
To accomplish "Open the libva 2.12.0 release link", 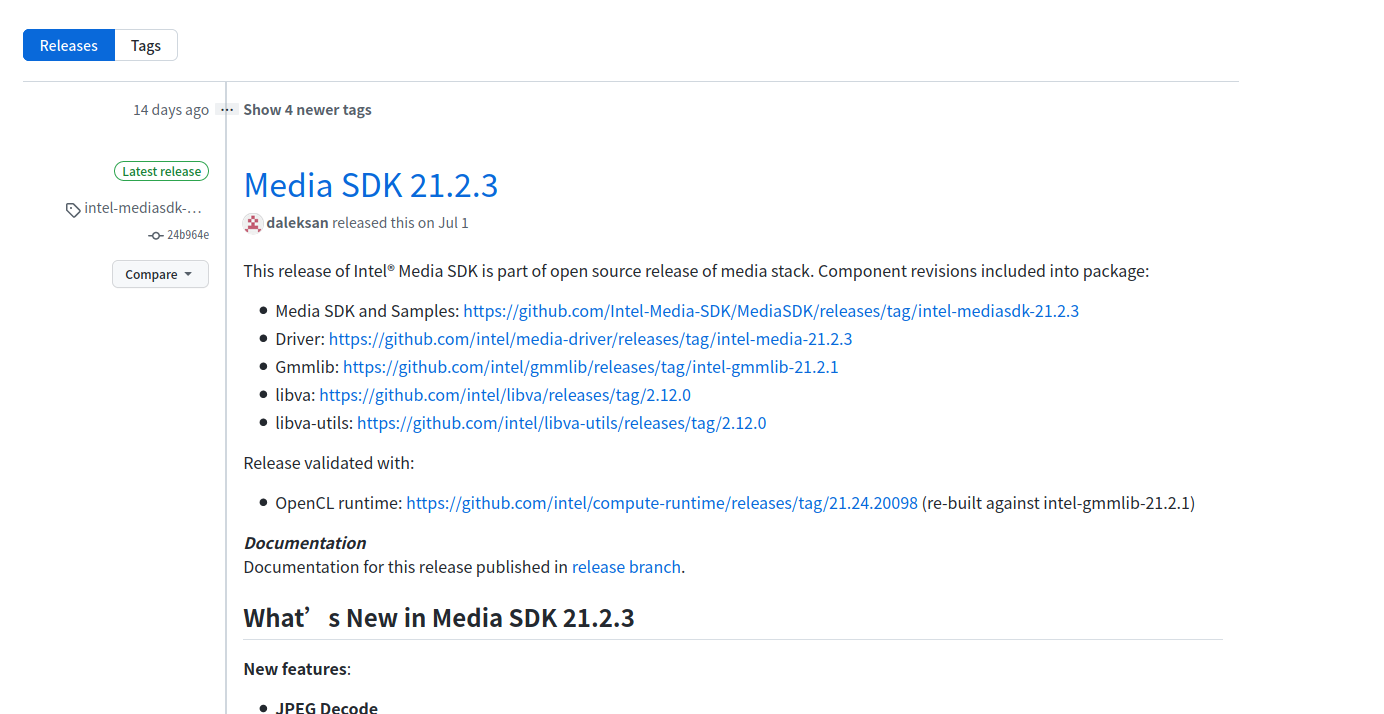I will (x=505, y=395).
